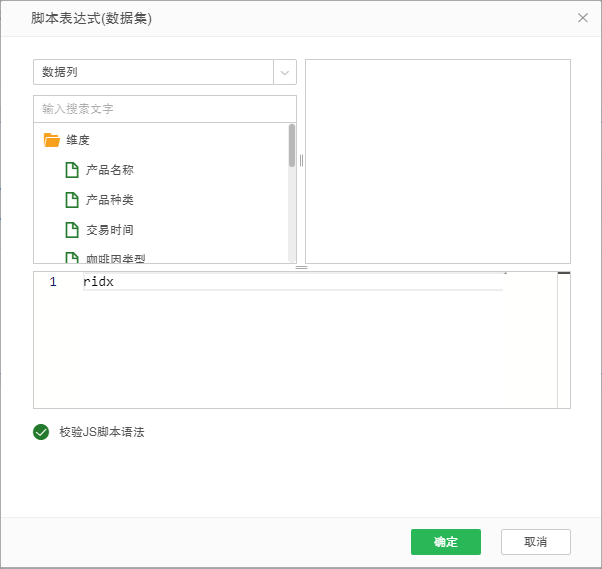This screenshot has width=602, height=569.
Task: Click the file icon next to 产品名称
Action: 71,170
